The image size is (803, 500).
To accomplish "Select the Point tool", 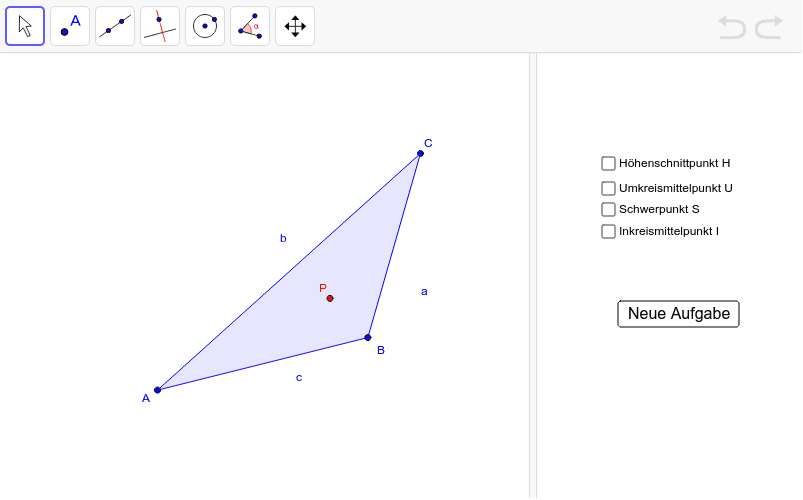I will coord(70,26).
